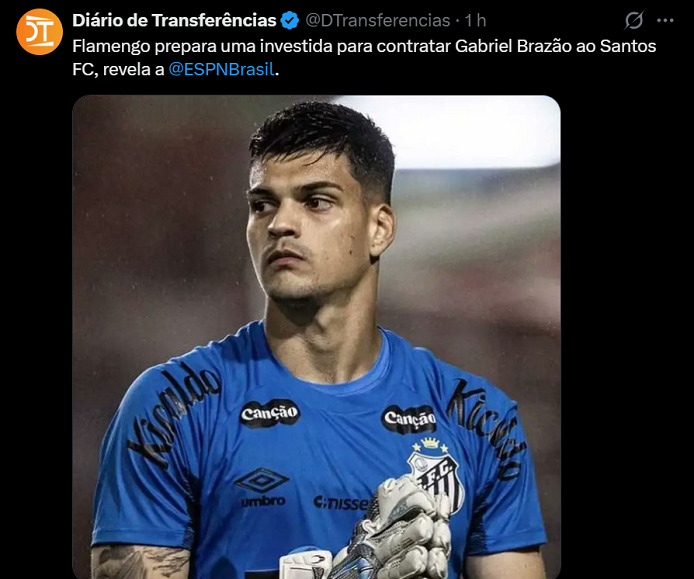Open the post via the 1 h timestamp

coord(475,20)
